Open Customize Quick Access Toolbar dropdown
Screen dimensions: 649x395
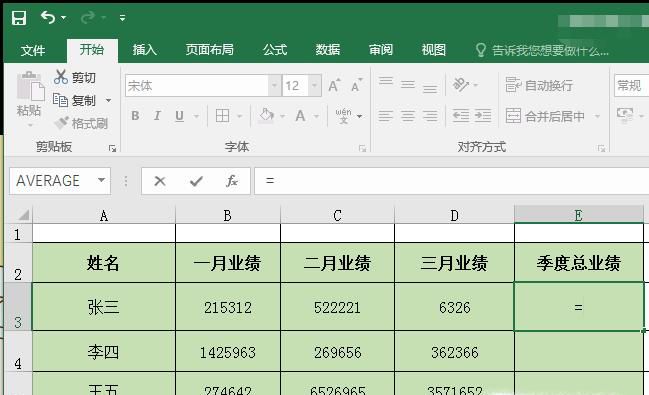tap(123, 18)
